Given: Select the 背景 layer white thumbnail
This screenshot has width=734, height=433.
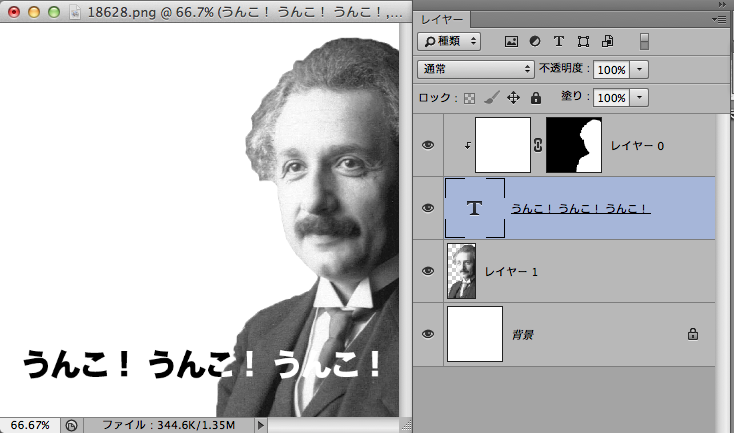Looking at the screenshot, I should (x=475, y=334).
